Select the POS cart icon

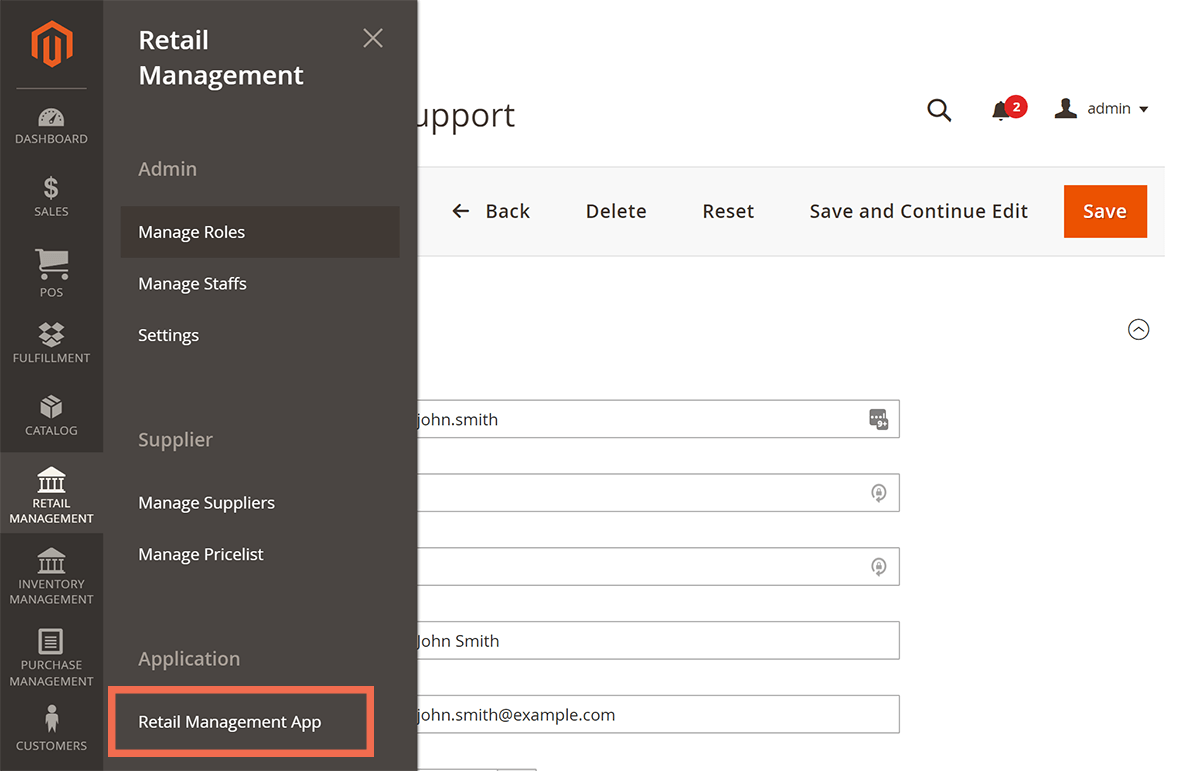pyautogui.click(x=51, y=267)
